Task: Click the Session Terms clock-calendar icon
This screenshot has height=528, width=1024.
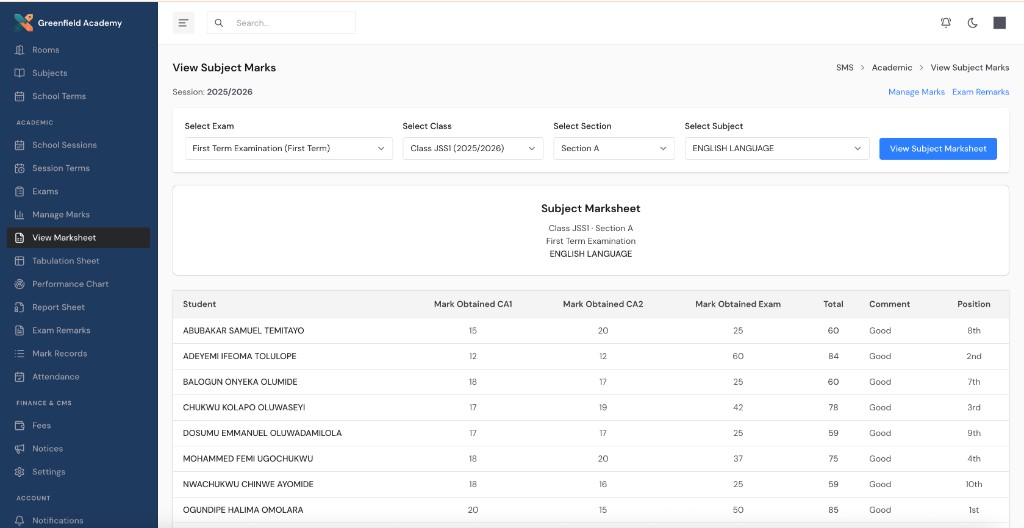Action: coord(20,168)
